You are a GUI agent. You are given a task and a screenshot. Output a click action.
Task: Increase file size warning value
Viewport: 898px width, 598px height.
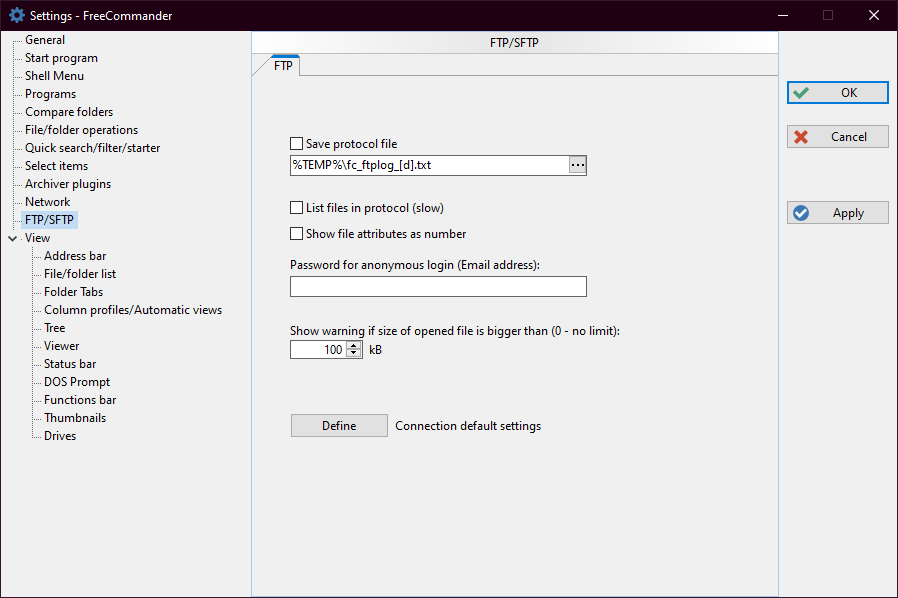tap(355, 346)
